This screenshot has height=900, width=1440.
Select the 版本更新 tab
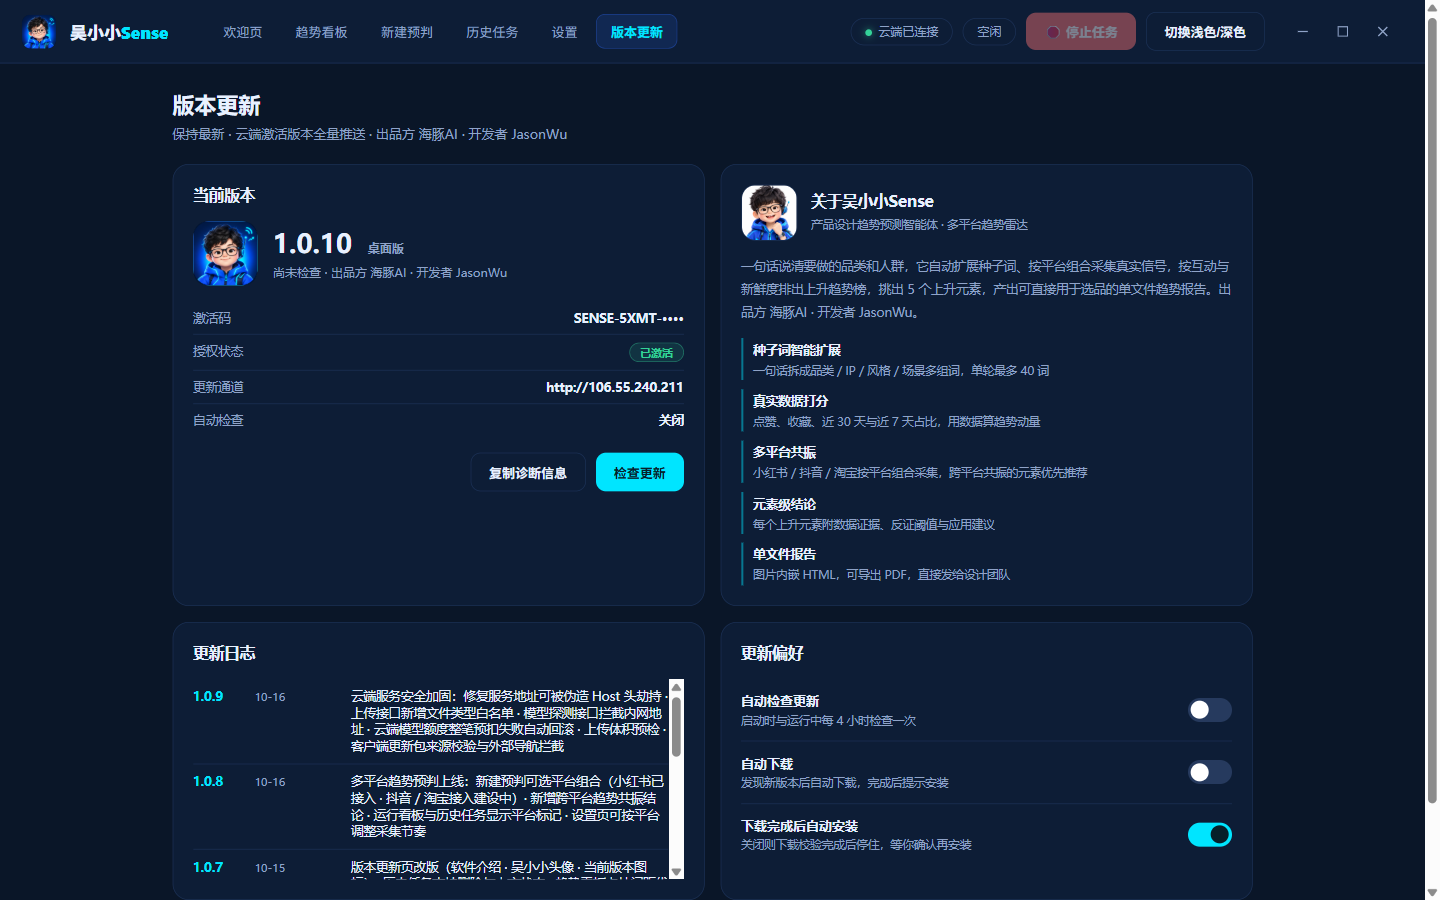637,32
